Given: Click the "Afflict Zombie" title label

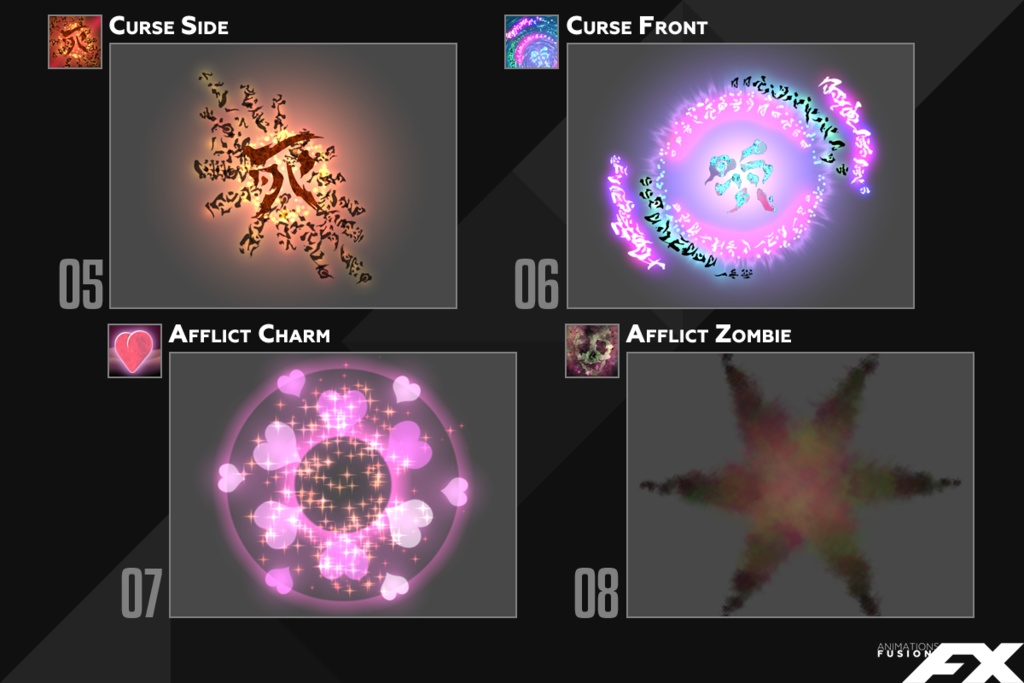Looking at the screenshot, I should coord(709,334).
